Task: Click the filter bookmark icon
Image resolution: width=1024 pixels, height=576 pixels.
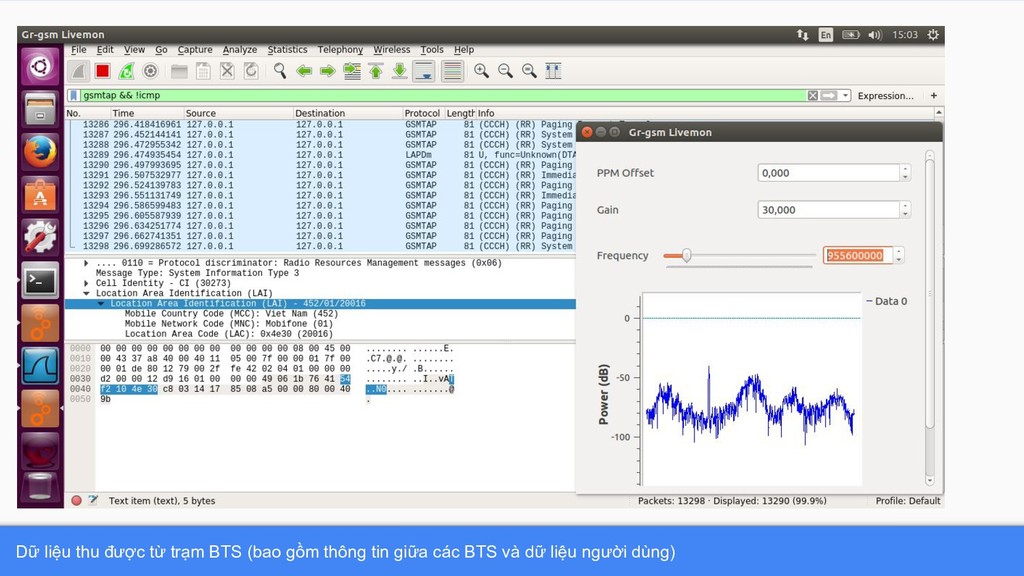Action: [x=74, y=95]
